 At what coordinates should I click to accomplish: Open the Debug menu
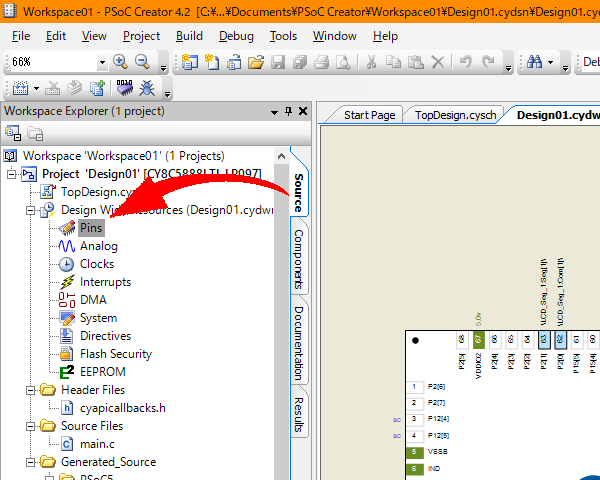point(236,36)
